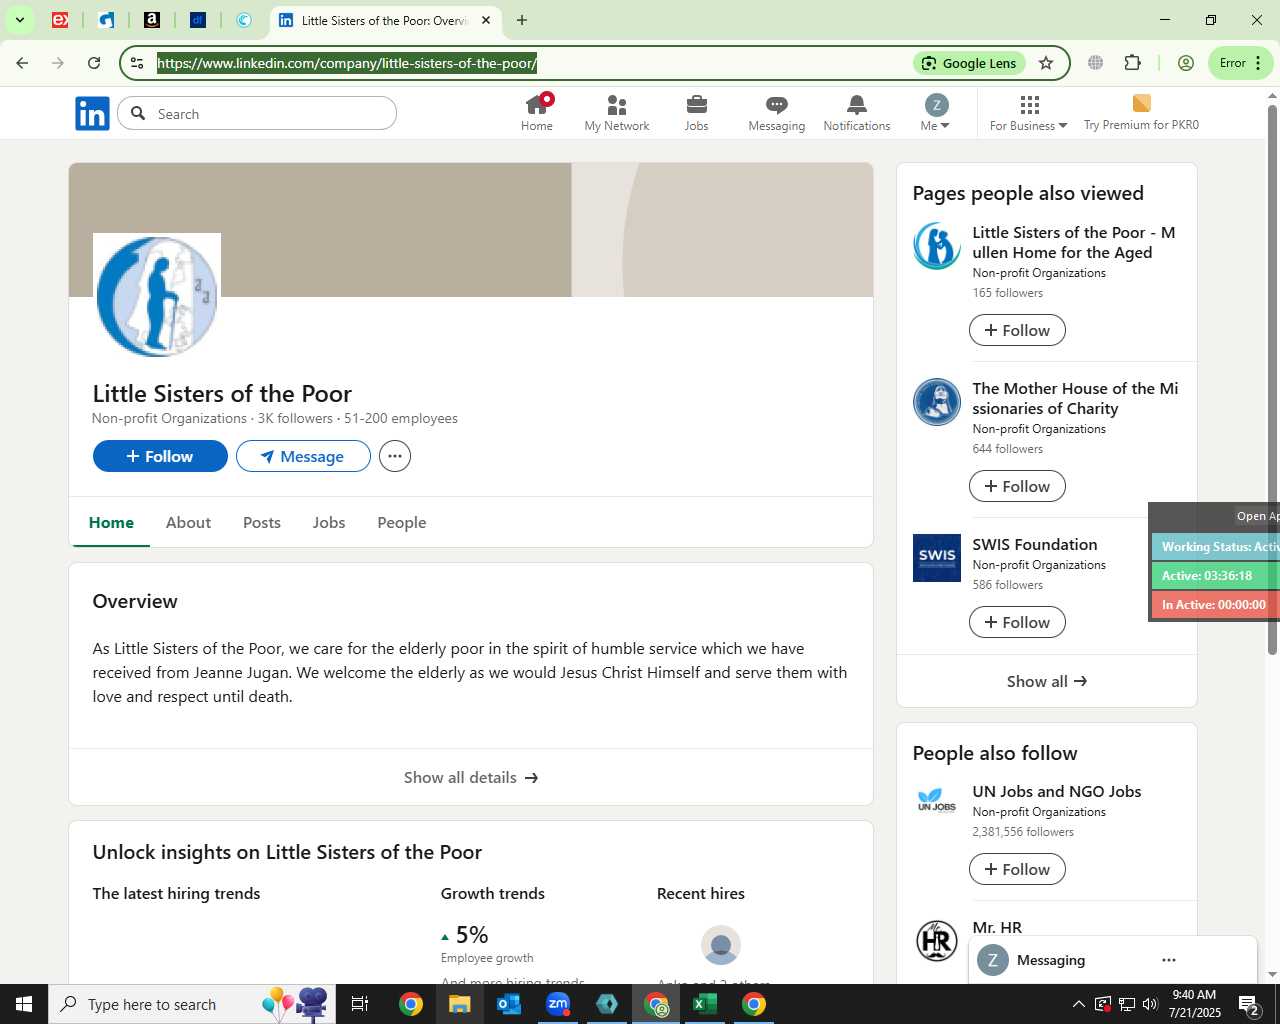The image size is (1280, 1024).
Task: Switch to the People tab
Action: (x=402, y=522)
